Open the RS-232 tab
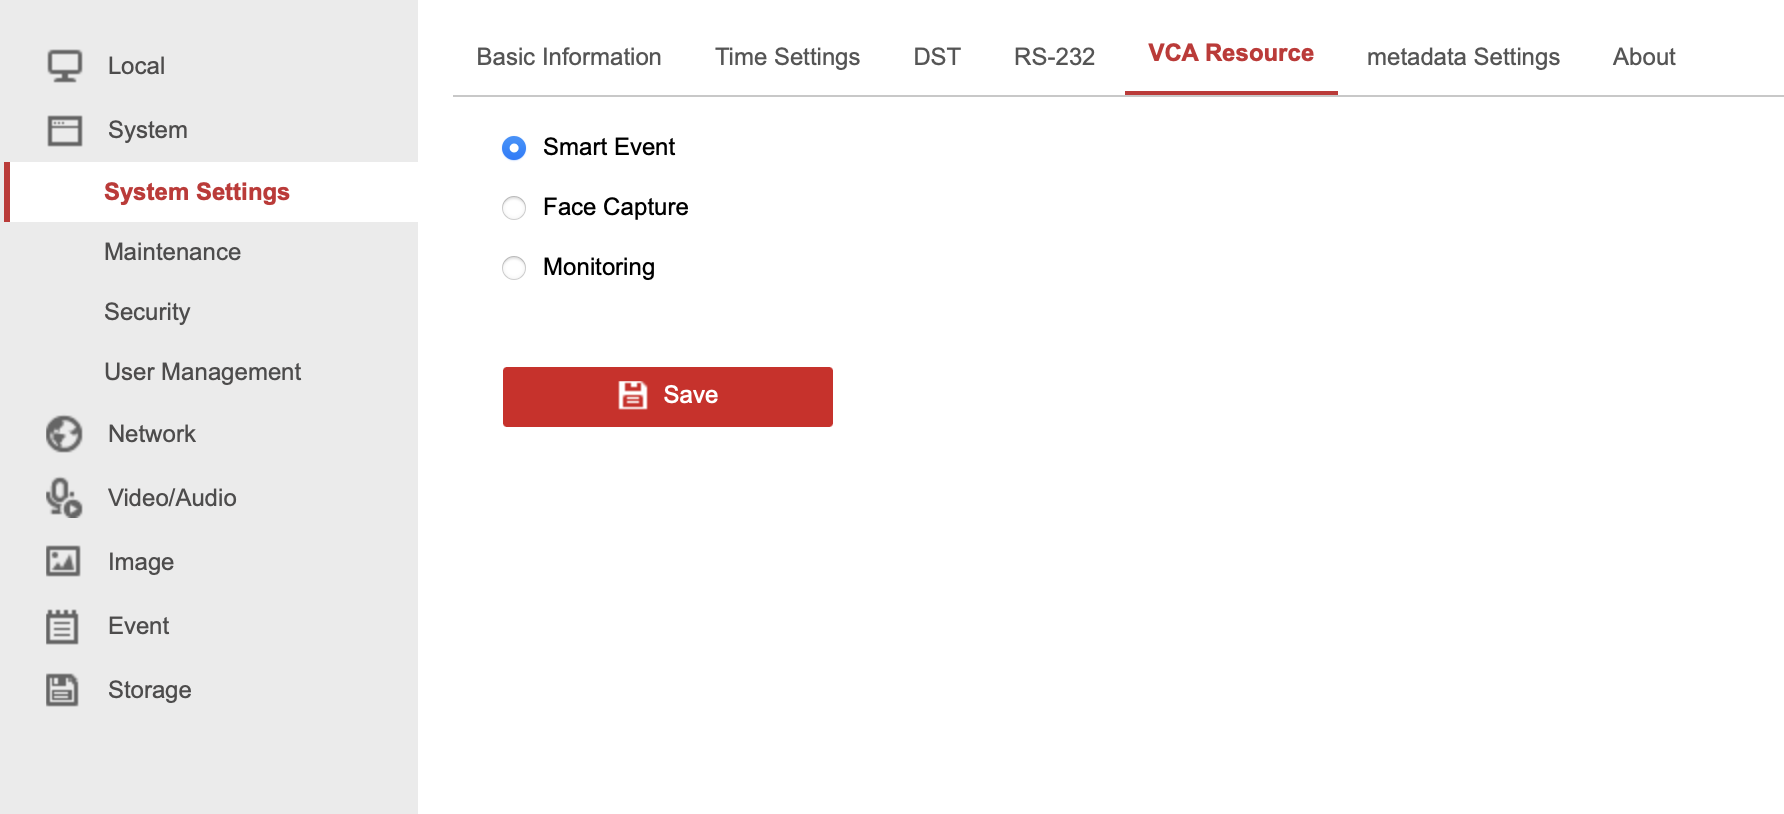This screenshot has width=1784, height=814. click(x=1054, y=57)
